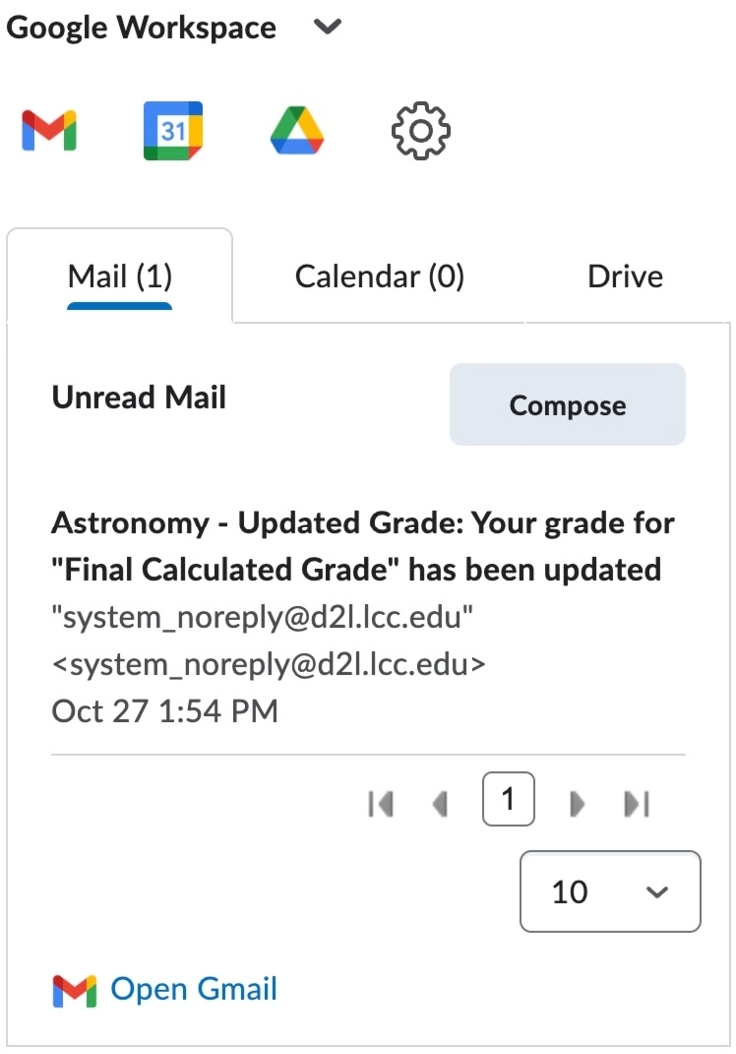This screenshot has height=1054, width=736.
Task: Click the Google Calendar icon
Action: (172, 129)
